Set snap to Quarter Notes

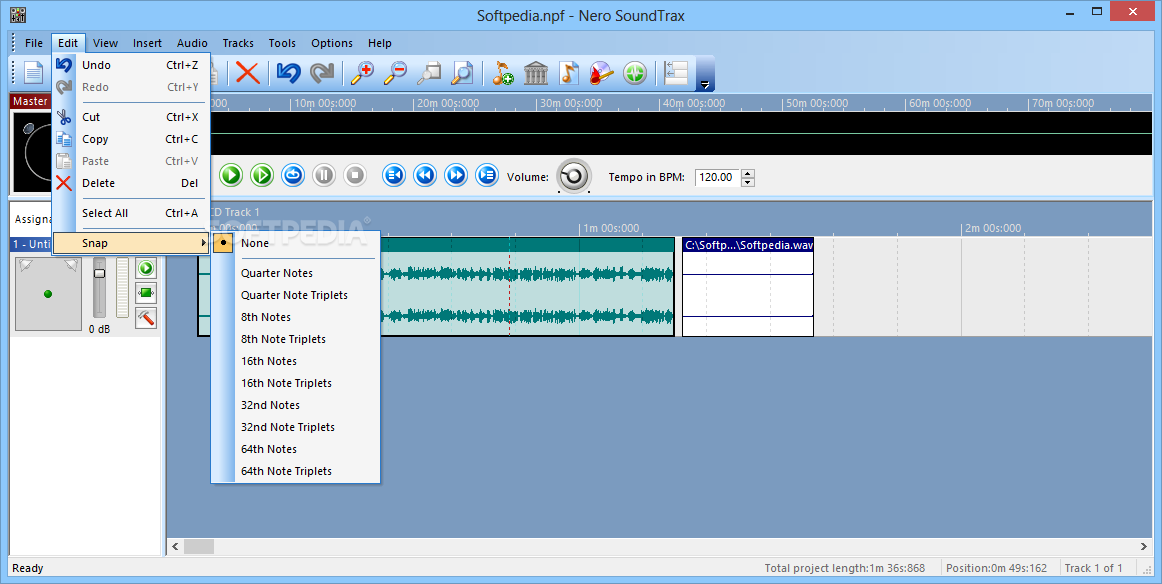click(296, 273)
